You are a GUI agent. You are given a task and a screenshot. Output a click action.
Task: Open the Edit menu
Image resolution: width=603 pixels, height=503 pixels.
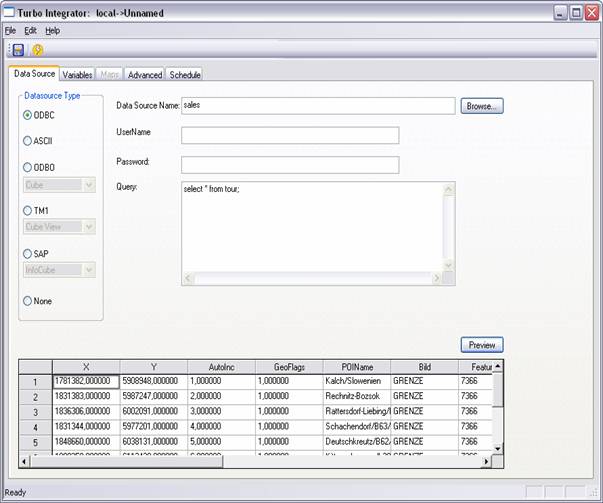click(x=31, y=31)
